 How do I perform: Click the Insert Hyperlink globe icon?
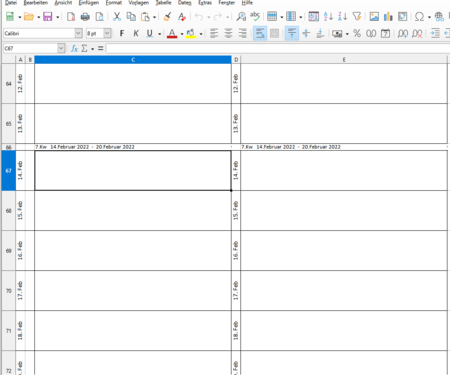coord(439,16)
